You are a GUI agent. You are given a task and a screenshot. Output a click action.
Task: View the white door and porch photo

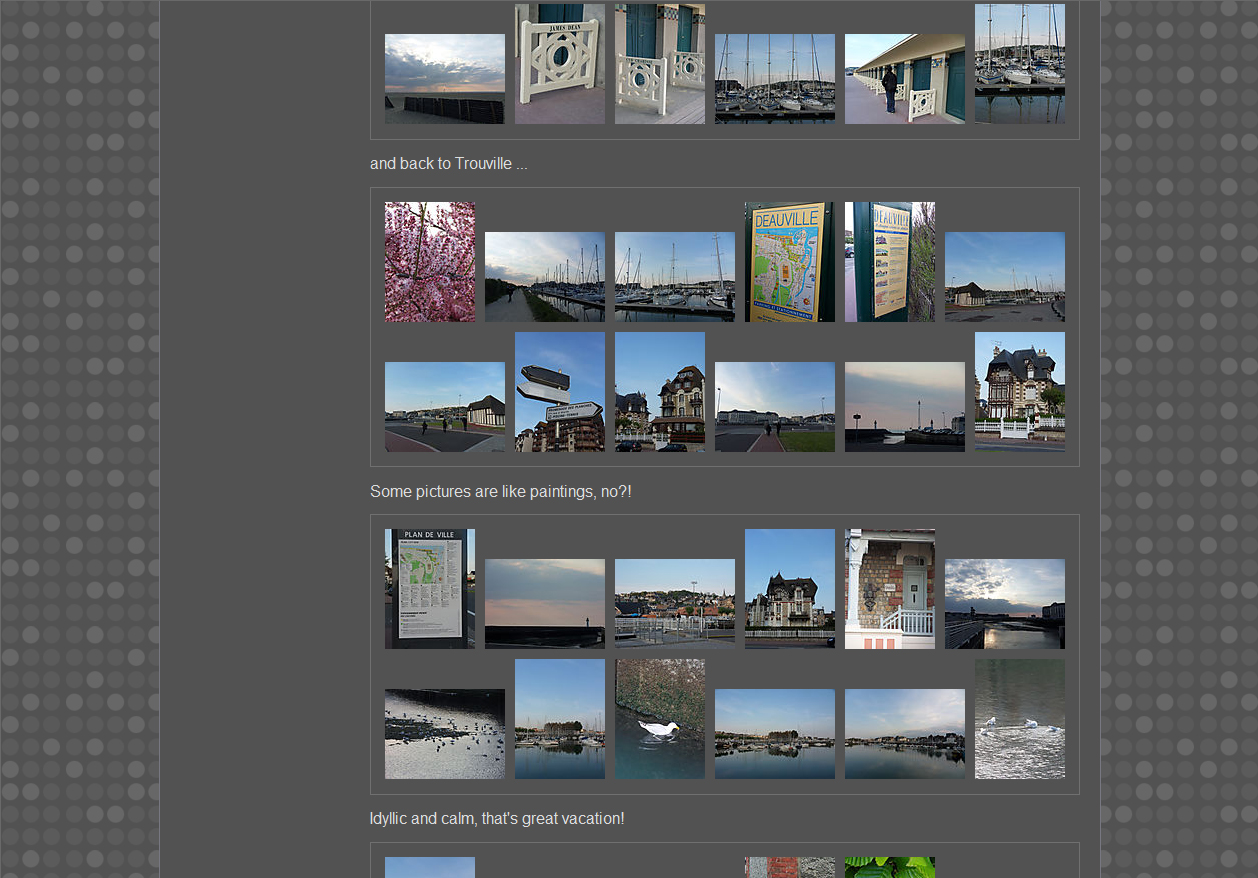(889, 589)
